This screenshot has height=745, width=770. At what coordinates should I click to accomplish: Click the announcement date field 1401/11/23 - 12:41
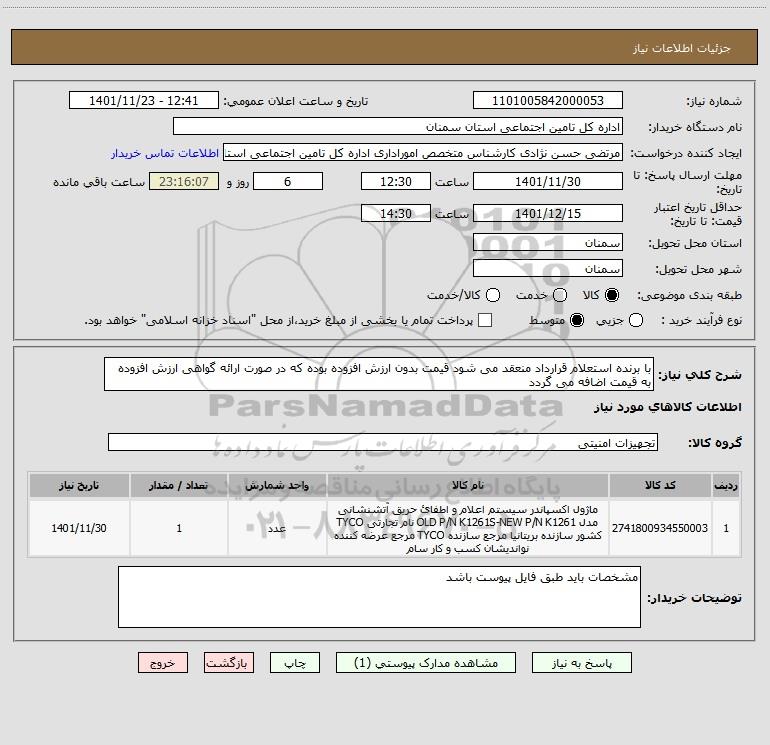(144, 101)
